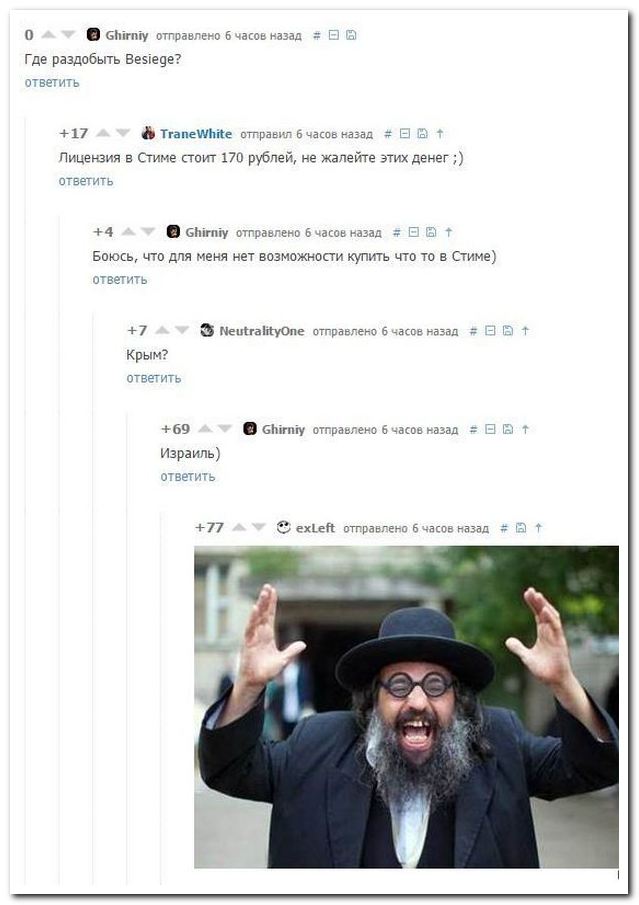Reply to the question about Besiege
Viewport: 639px width, 905px height.
(x=52, y=83)
